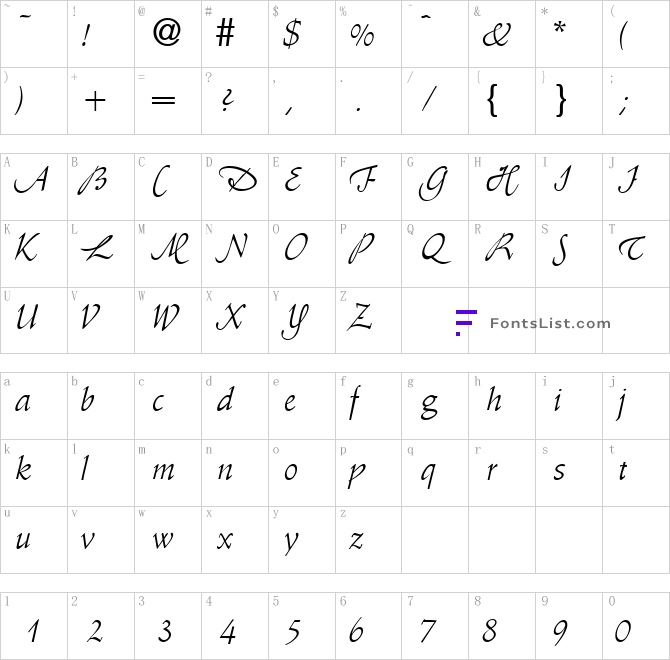Select the capital D glyph cell
670x660 pixels.
click(235, 187)
